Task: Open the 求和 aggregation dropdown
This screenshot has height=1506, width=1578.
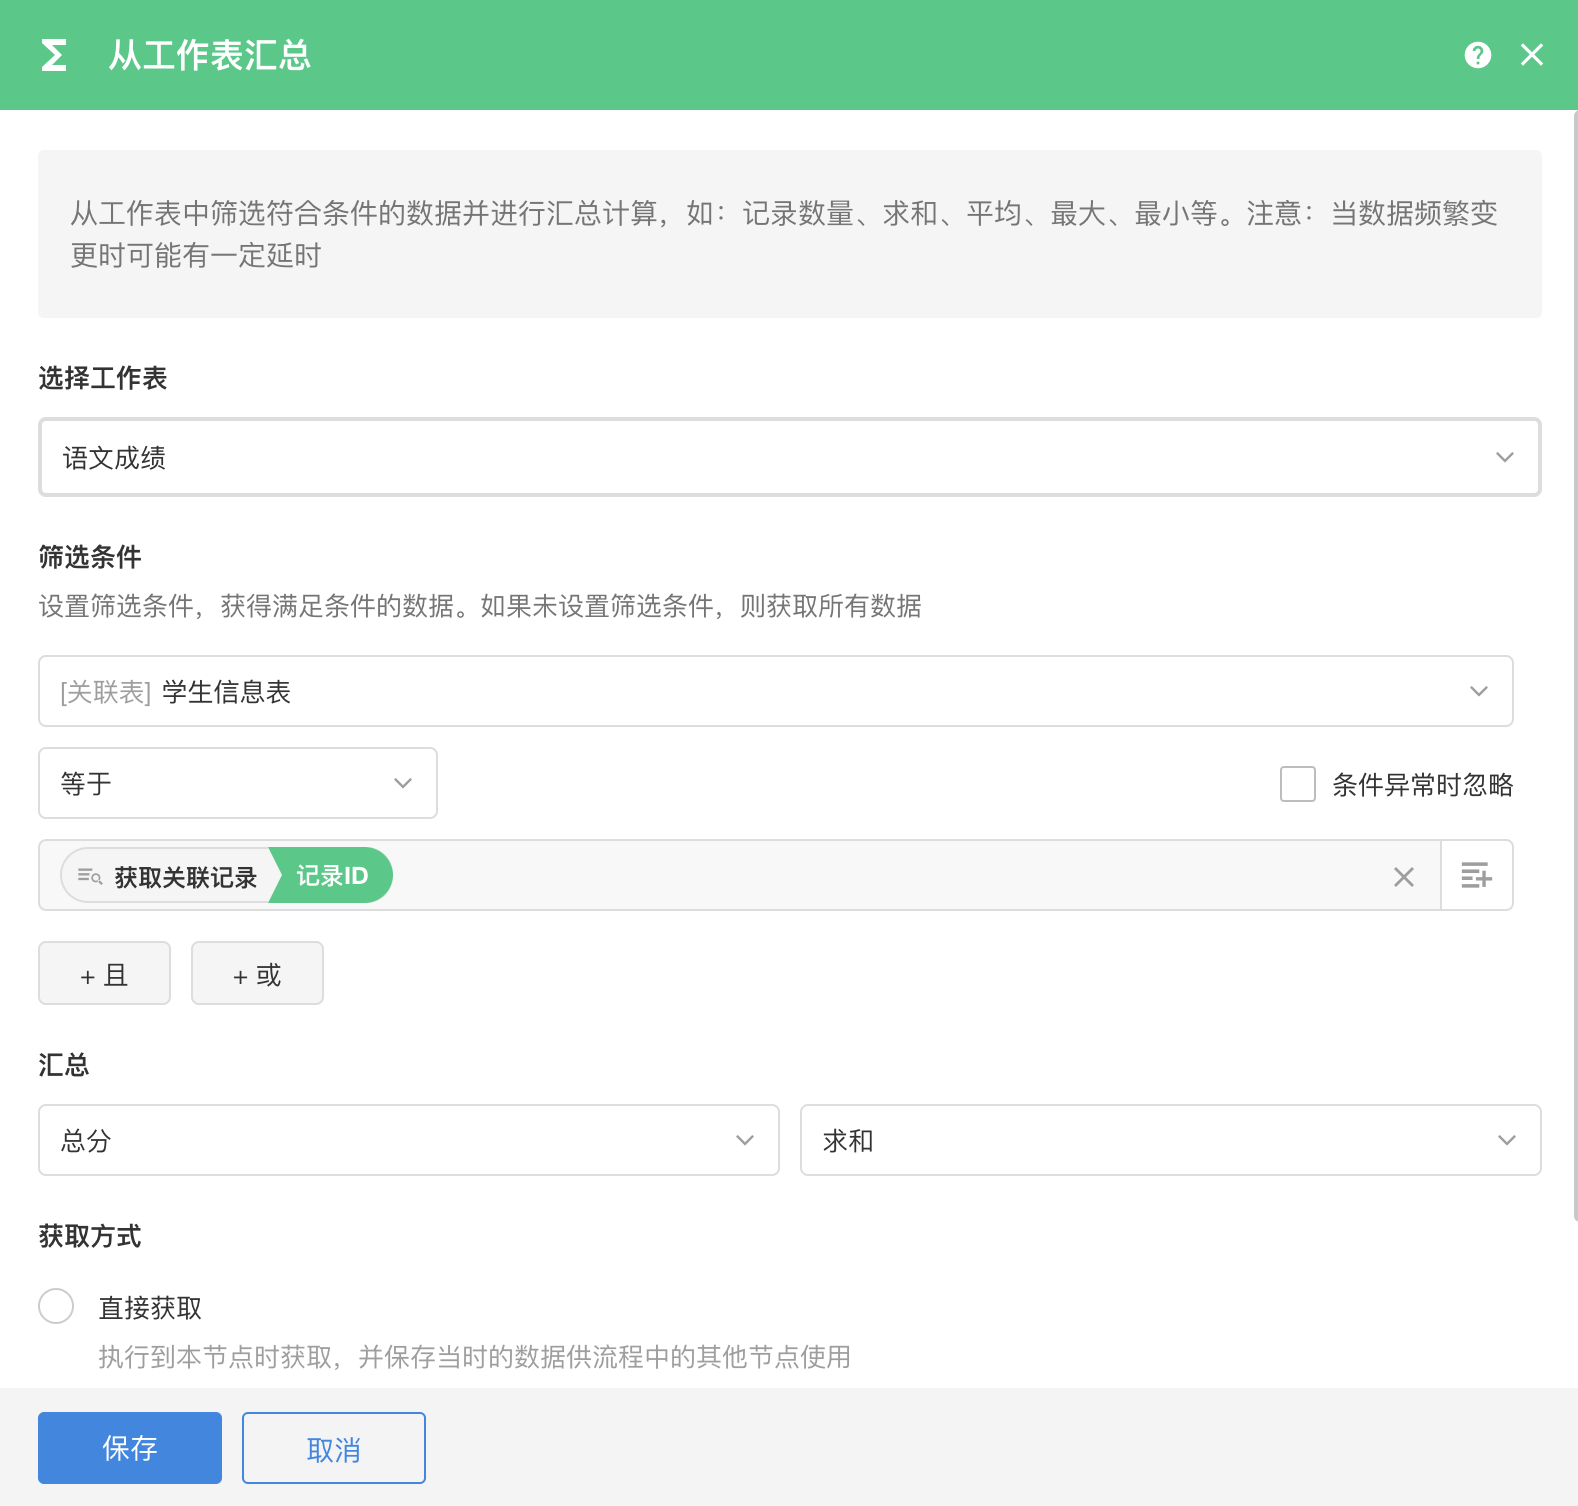Action: pyautogui.click(x=1170, y=1140)
